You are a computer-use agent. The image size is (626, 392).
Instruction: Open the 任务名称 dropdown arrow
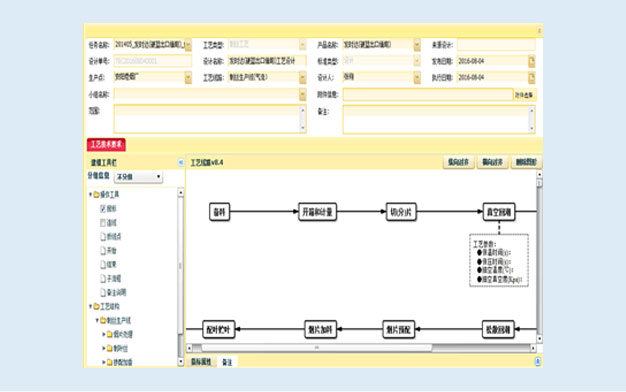[x=188, y=45]
